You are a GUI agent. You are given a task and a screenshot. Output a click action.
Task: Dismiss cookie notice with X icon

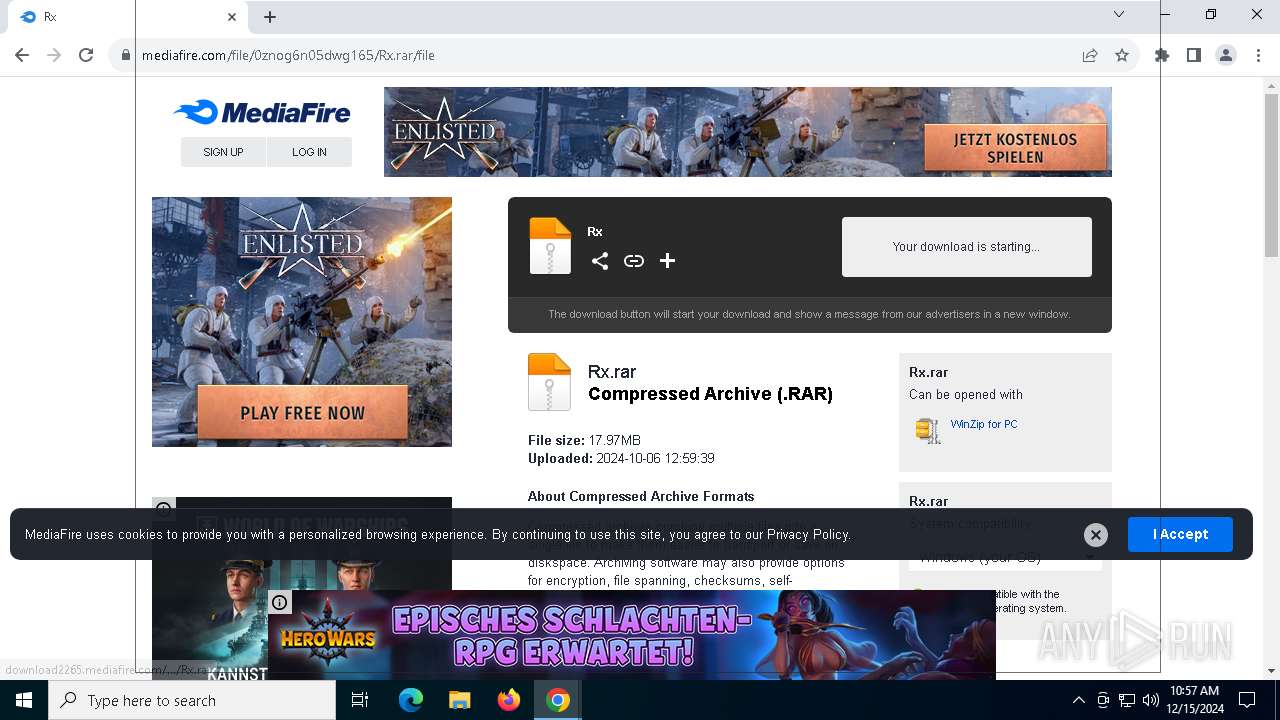pyautogui.click(x=1096, y=535)
